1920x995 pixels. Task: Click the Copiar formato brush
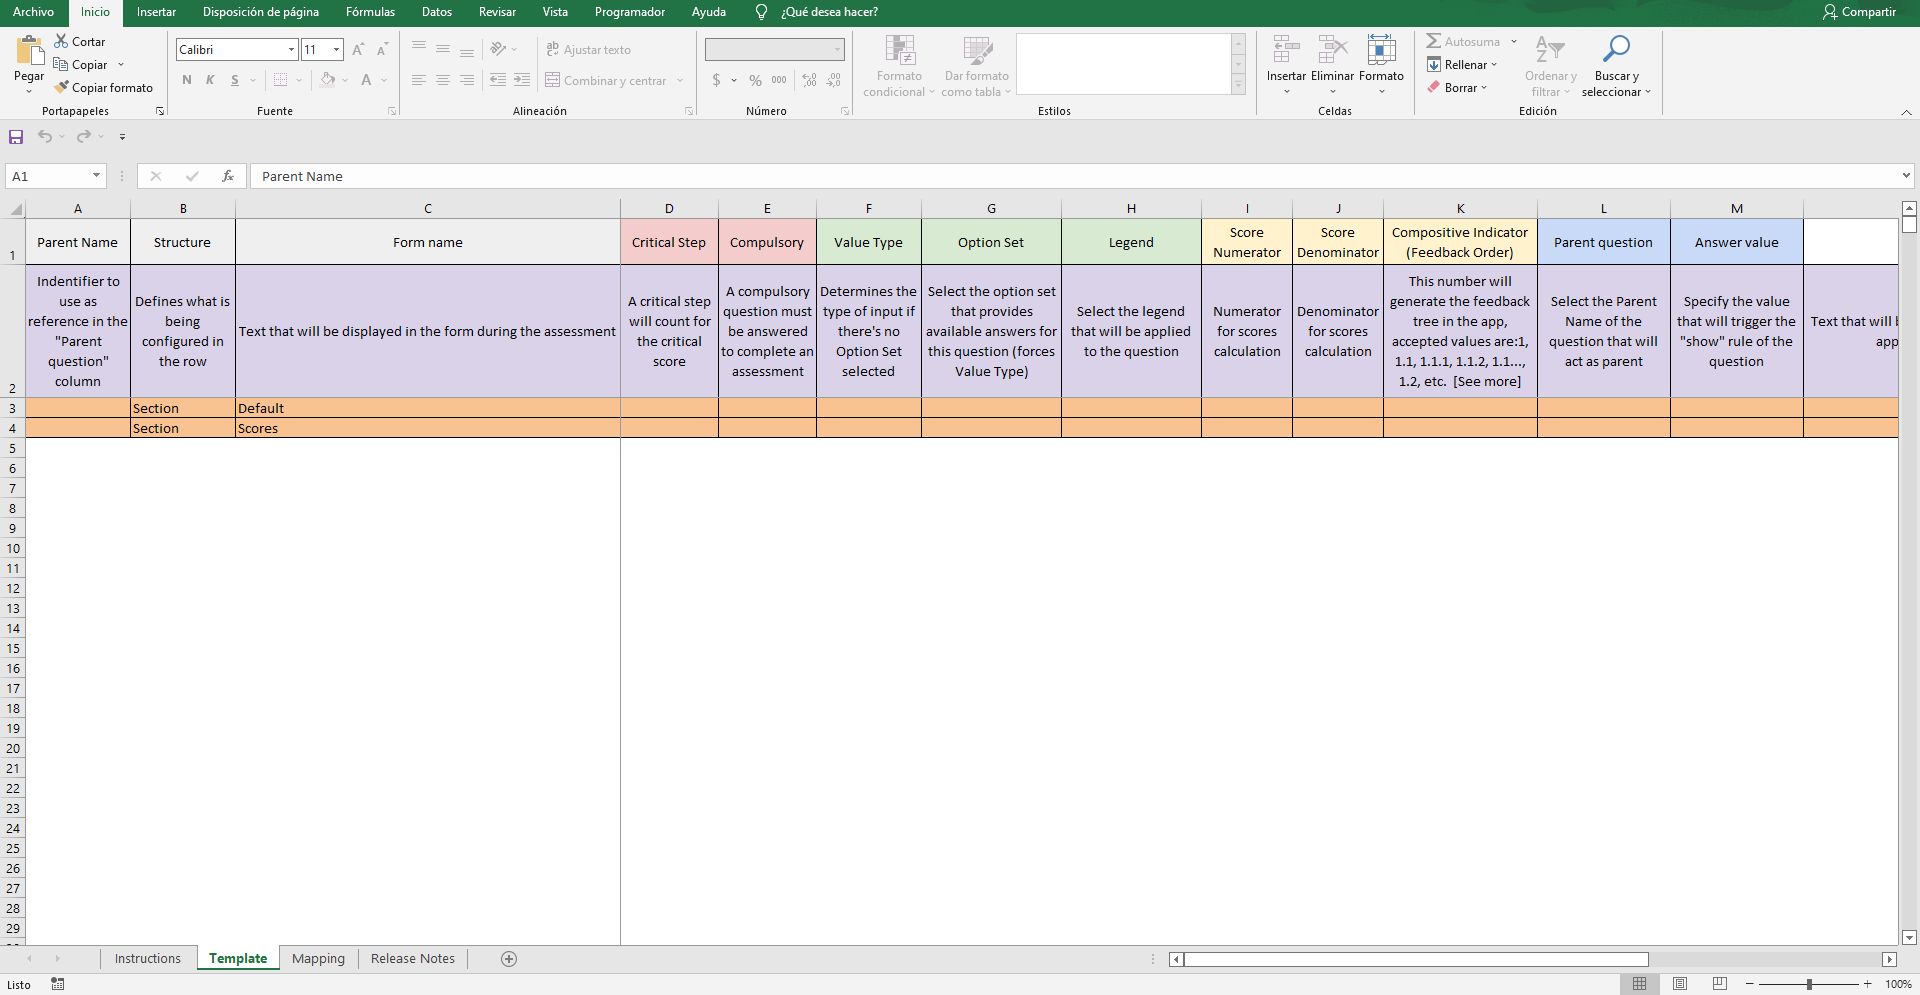click(61, 87)
